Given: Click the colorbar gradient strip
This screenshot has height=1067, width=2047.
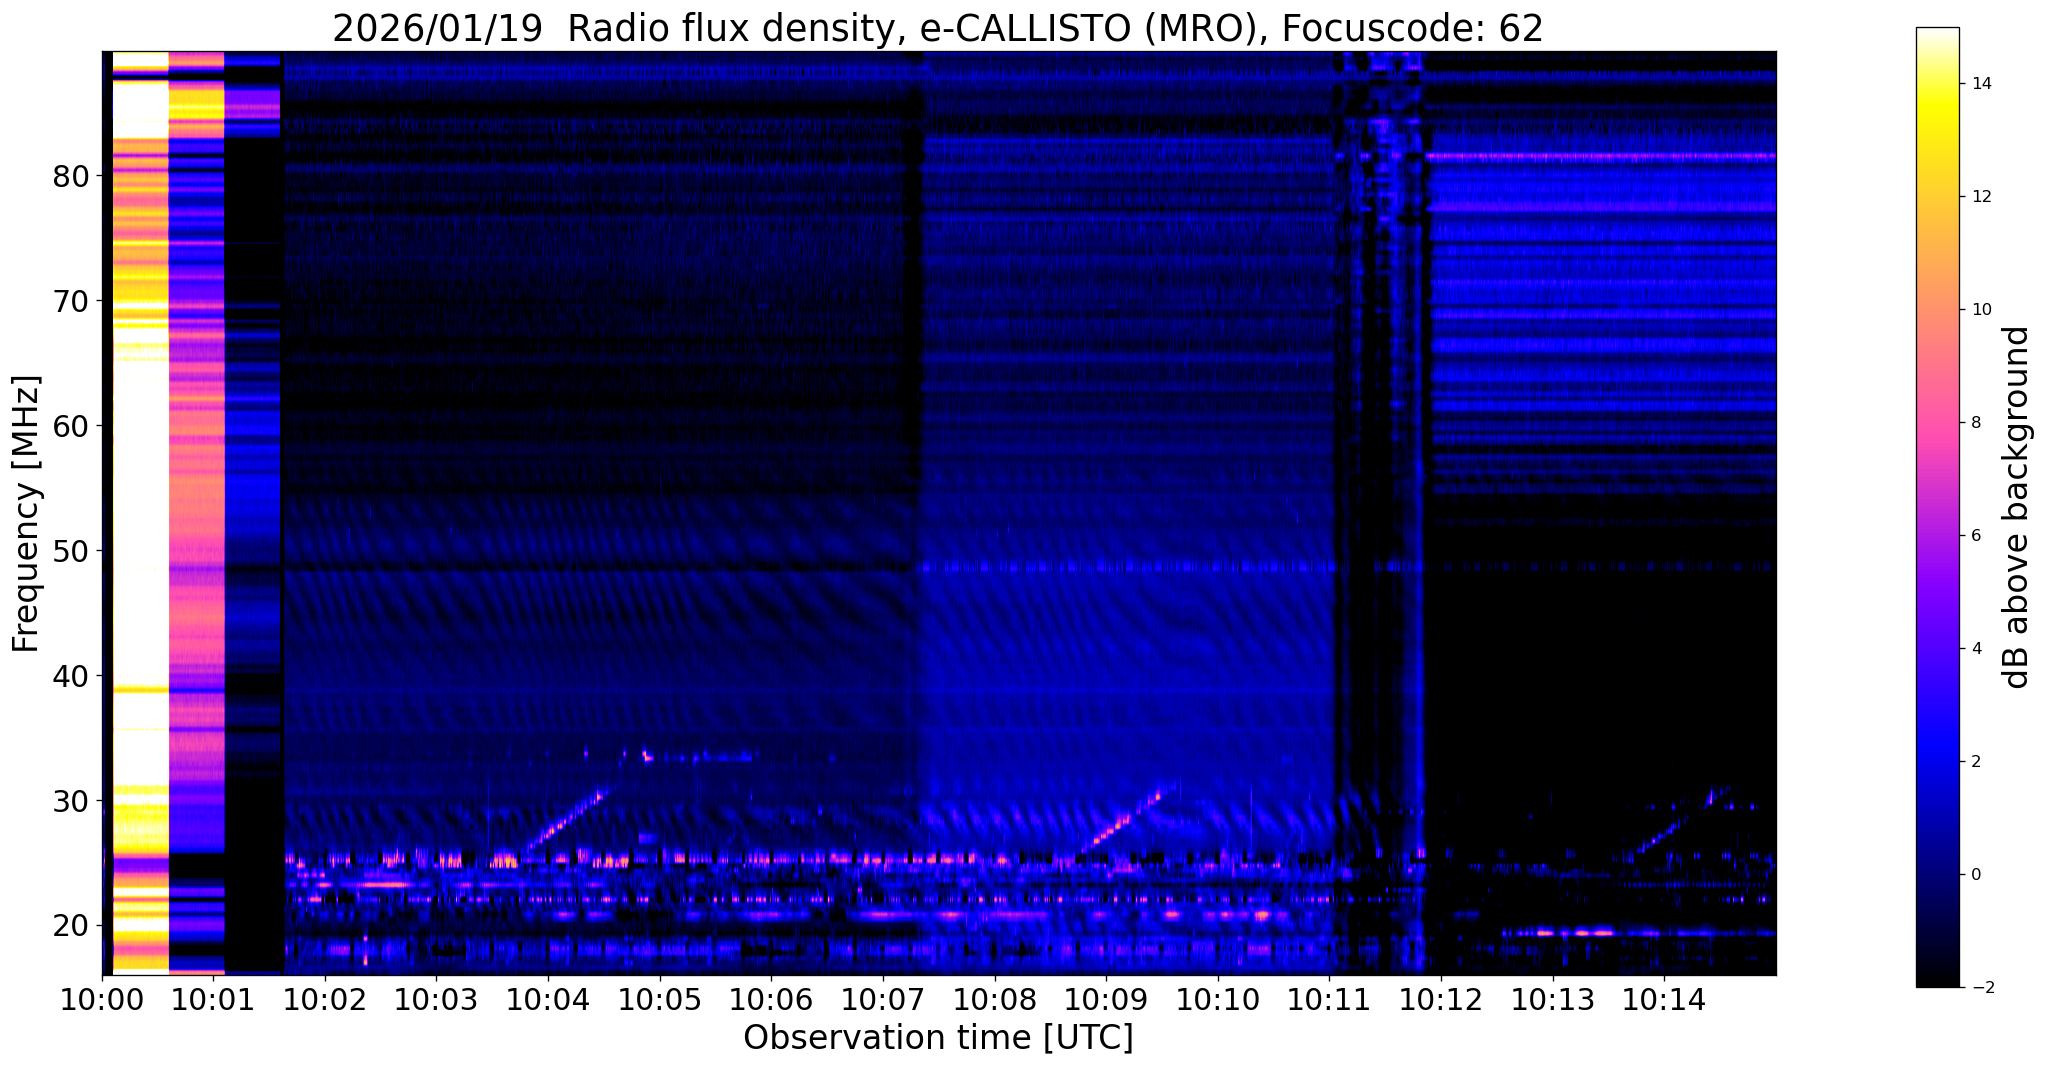Looking at the screenshot, I should pos(1937,507).
